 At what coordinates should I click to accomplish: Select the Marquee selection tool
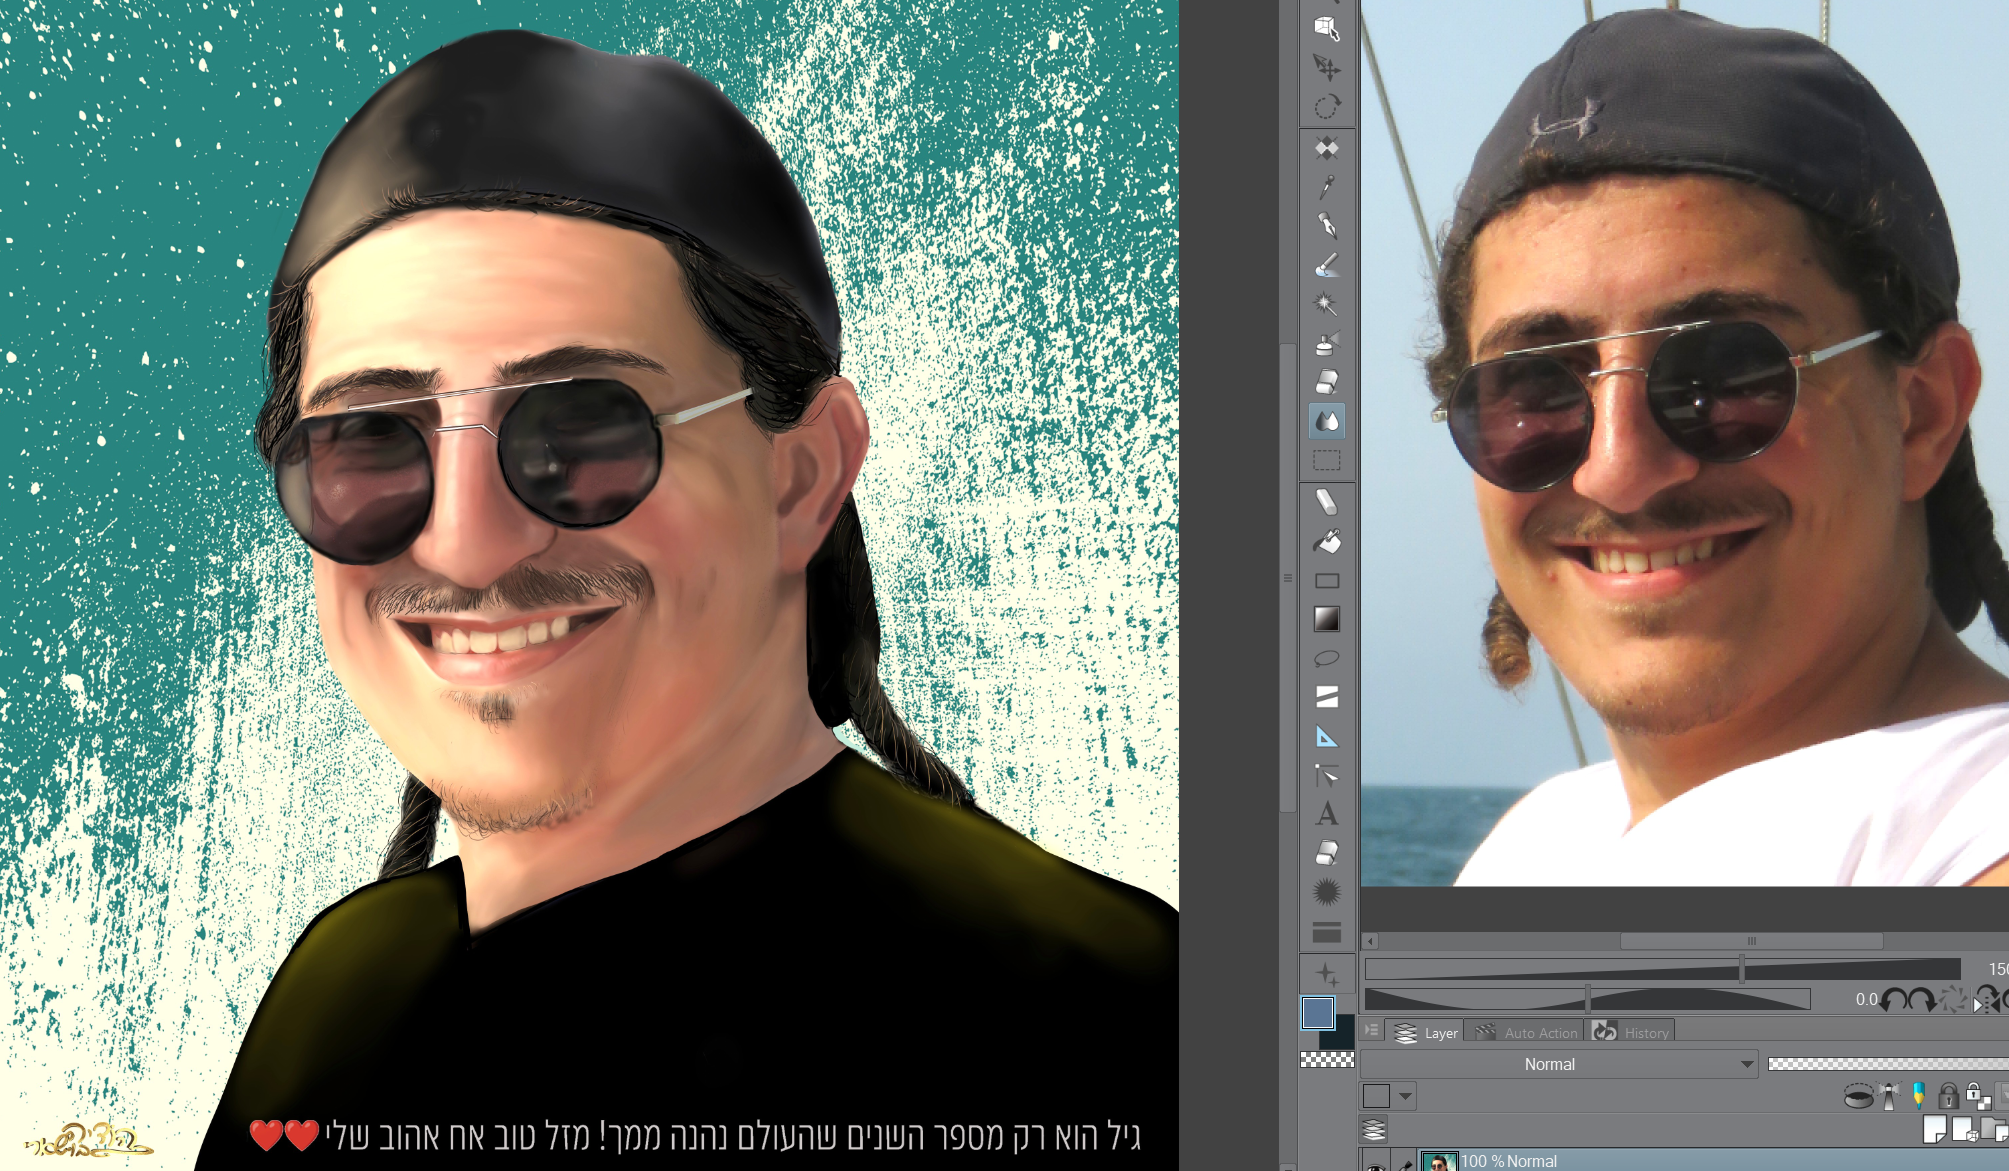[1326, 459]
